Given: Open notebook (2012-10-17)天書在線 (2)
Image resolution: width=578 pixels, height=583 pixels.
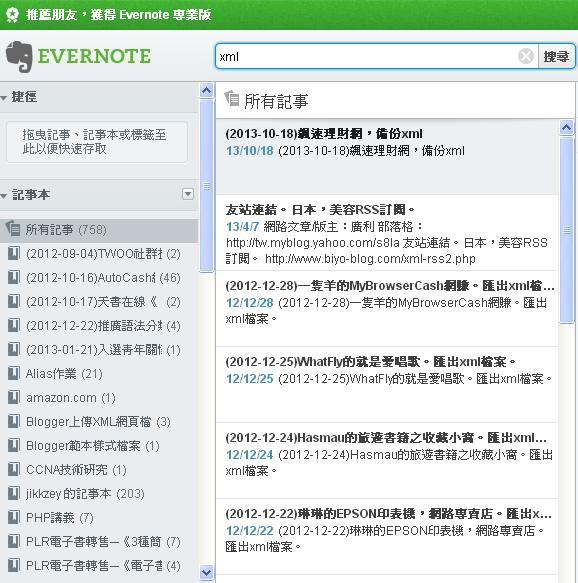Looking at the screenshot, I should point(99,302).
